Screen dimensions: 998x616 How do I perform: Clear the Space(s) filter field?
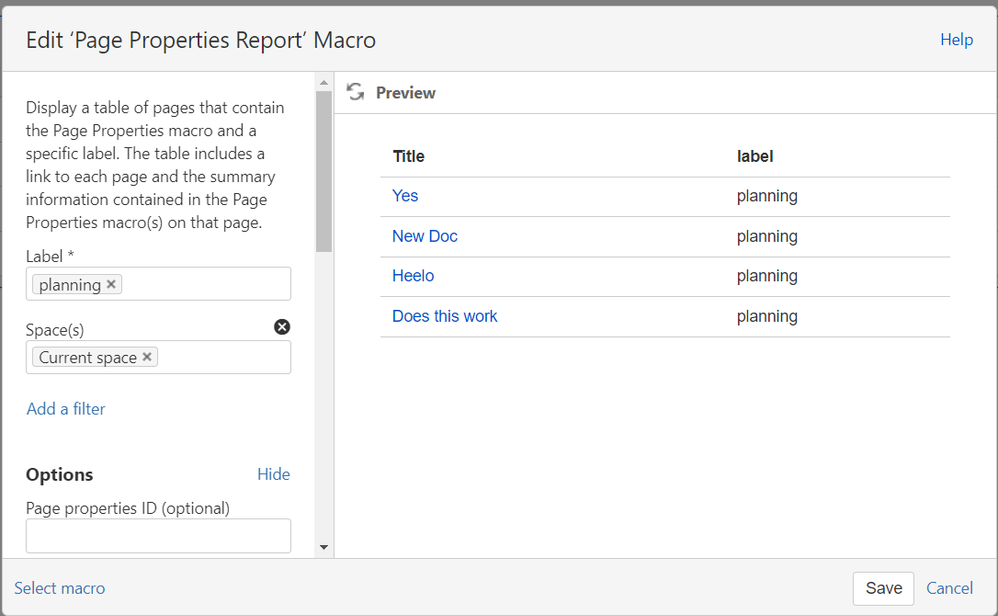point(282,327)
